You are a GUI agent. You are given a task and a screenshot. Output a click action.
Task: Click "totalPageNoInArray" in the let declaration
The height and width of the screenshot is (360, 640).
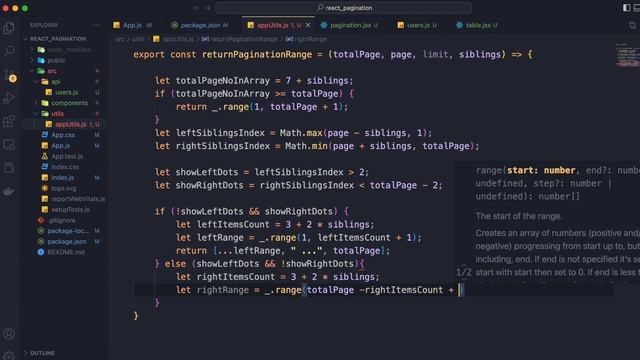click(223, 81)
